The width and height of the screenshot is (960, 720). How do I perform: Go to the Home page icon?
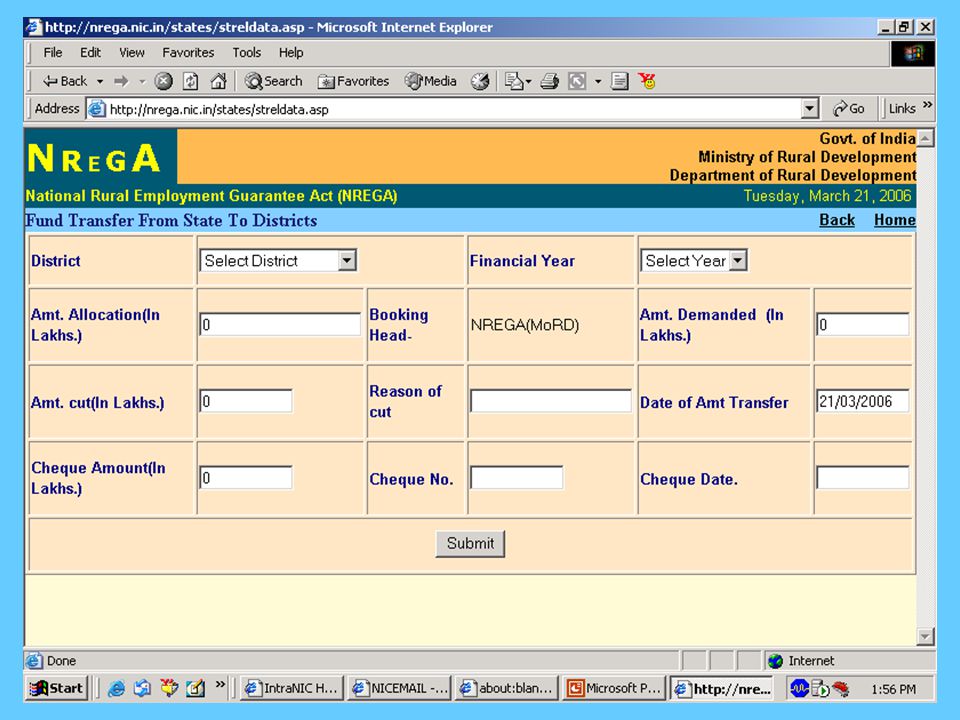pyautogui.click(x=219, y=81)
